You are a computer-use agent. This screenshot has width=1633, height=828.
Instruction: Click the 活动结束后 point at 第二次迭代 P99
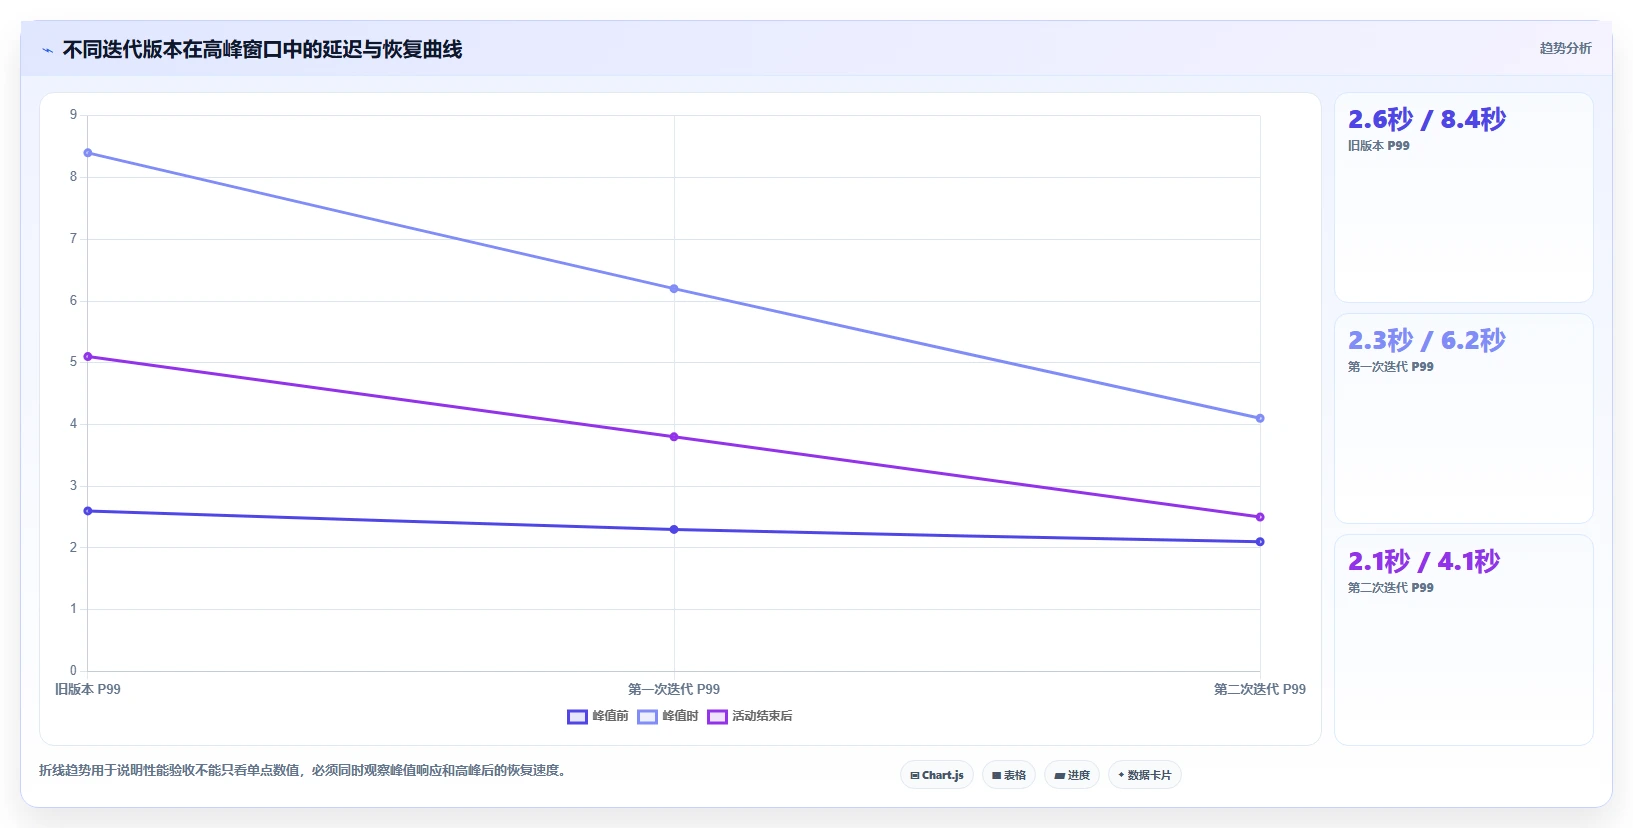click(x=1260, y=517)
